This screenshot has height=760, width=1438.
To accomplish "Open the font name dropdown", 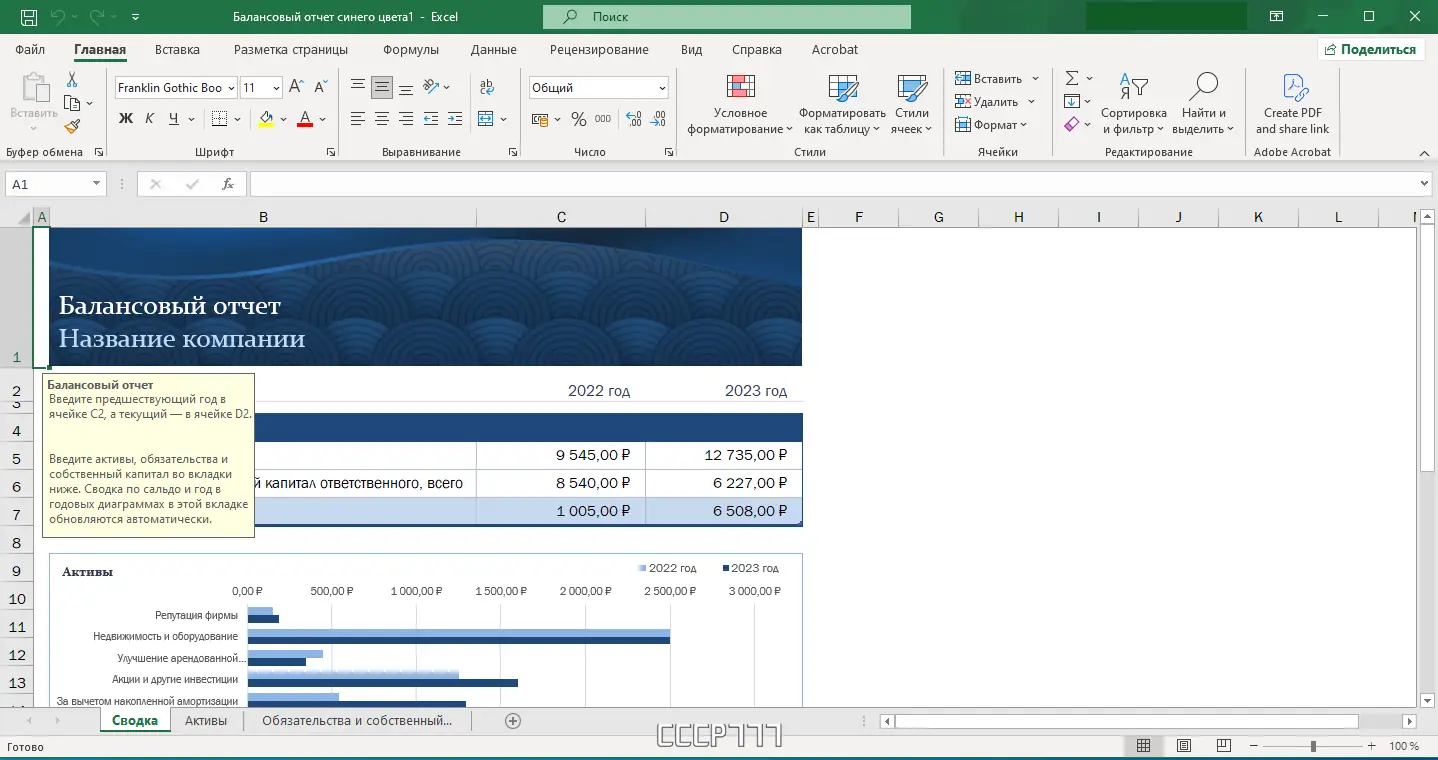I will [x=231, y=88].
